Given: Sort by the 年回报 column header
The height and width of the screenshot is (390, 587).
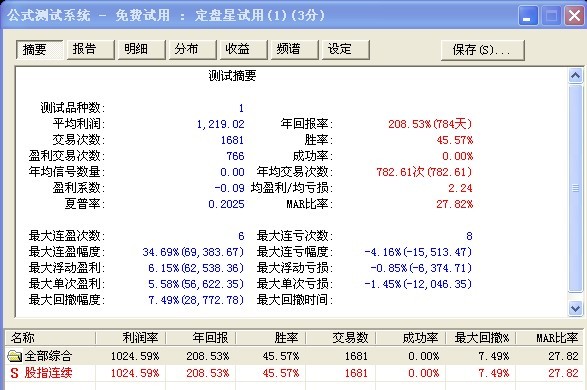Looking at the screenshot, I should [x=201, y=338].
